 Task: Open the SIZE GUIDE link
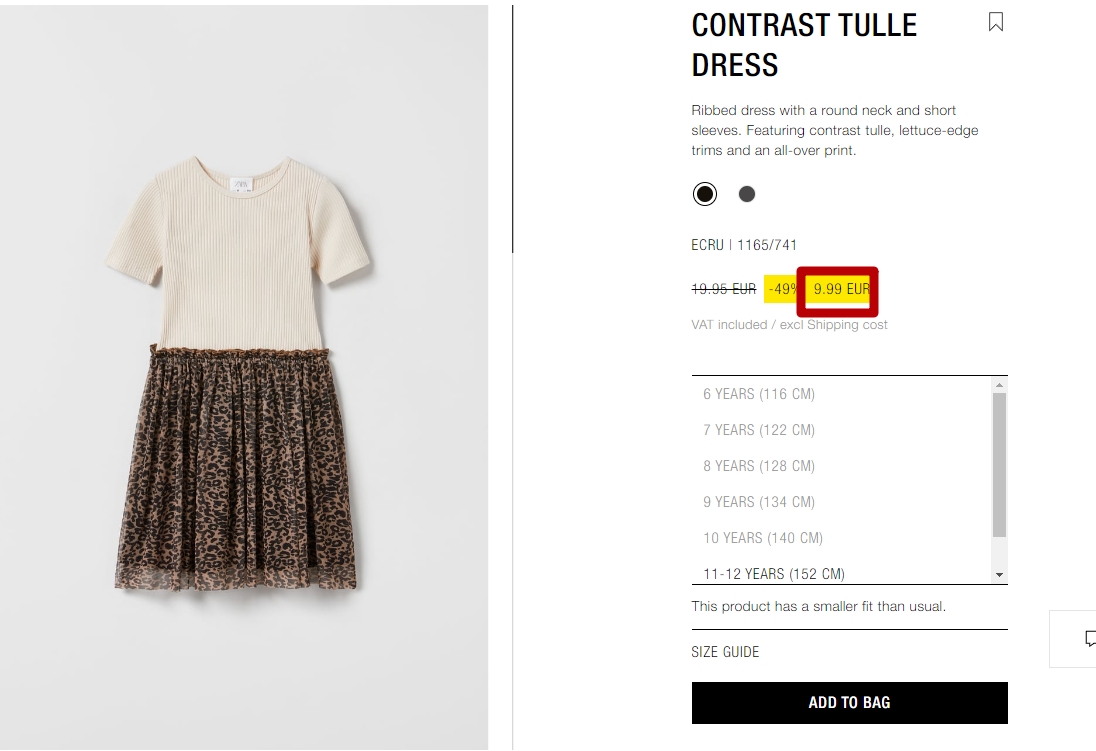pyautogui.click(x=725, y=652)
